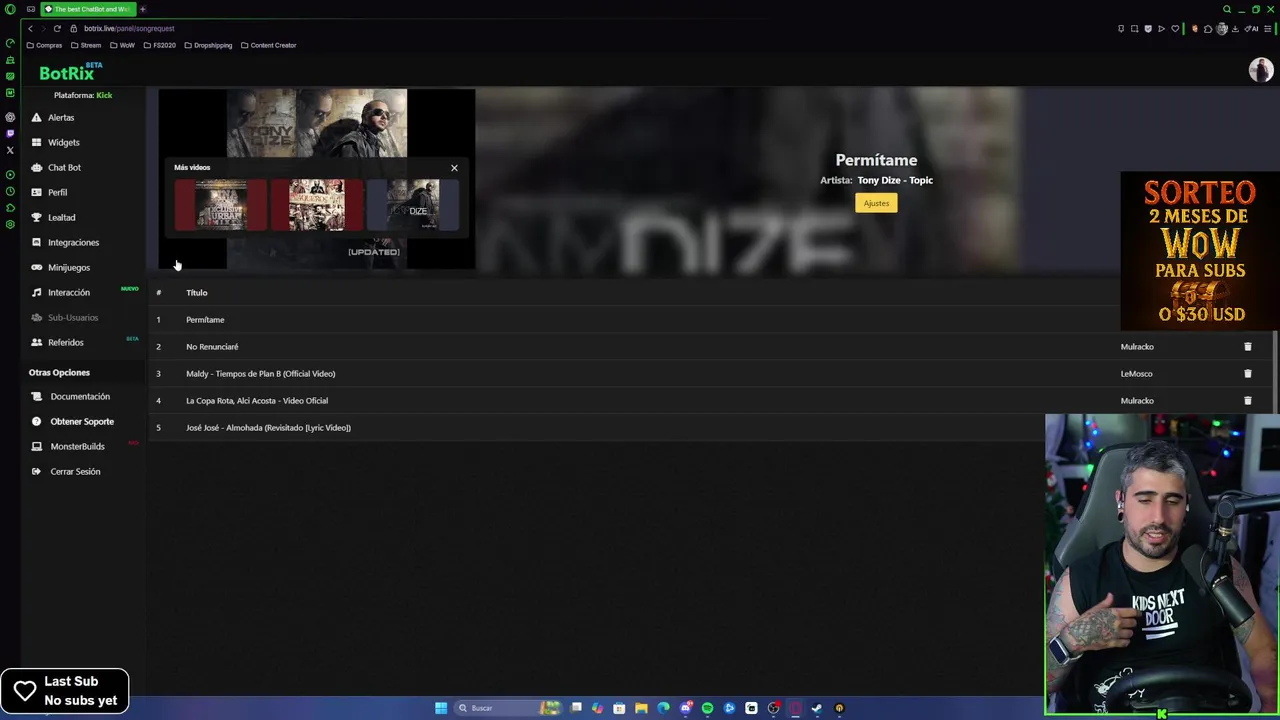Open the Compras bookmark folder

pos(44,45)
